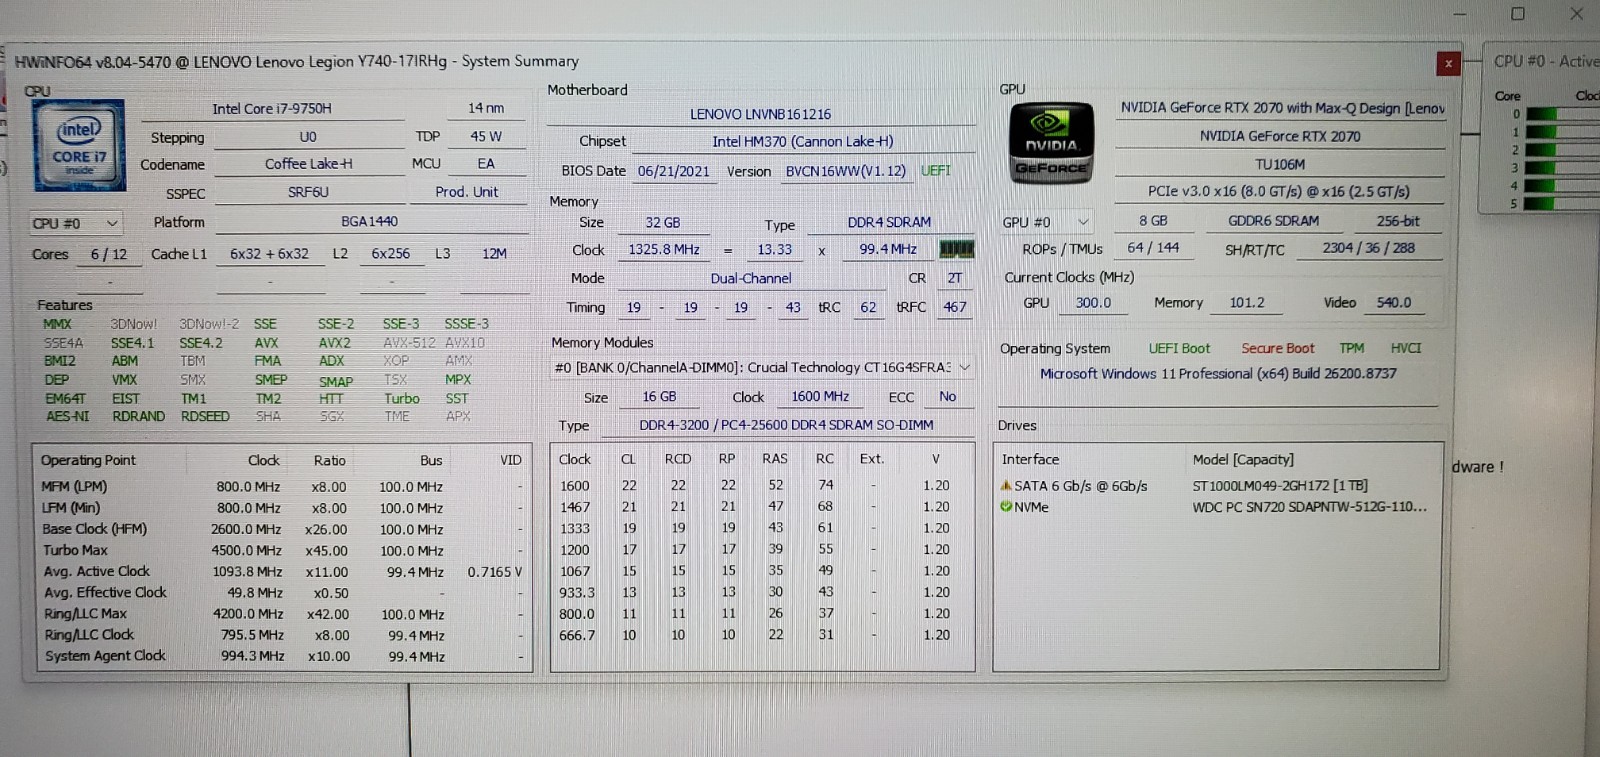Click the LENOVO LNVNB161216 motherboard field
Image resolution: width=1600 pixels, height=757 pixels.
point(760,114)
